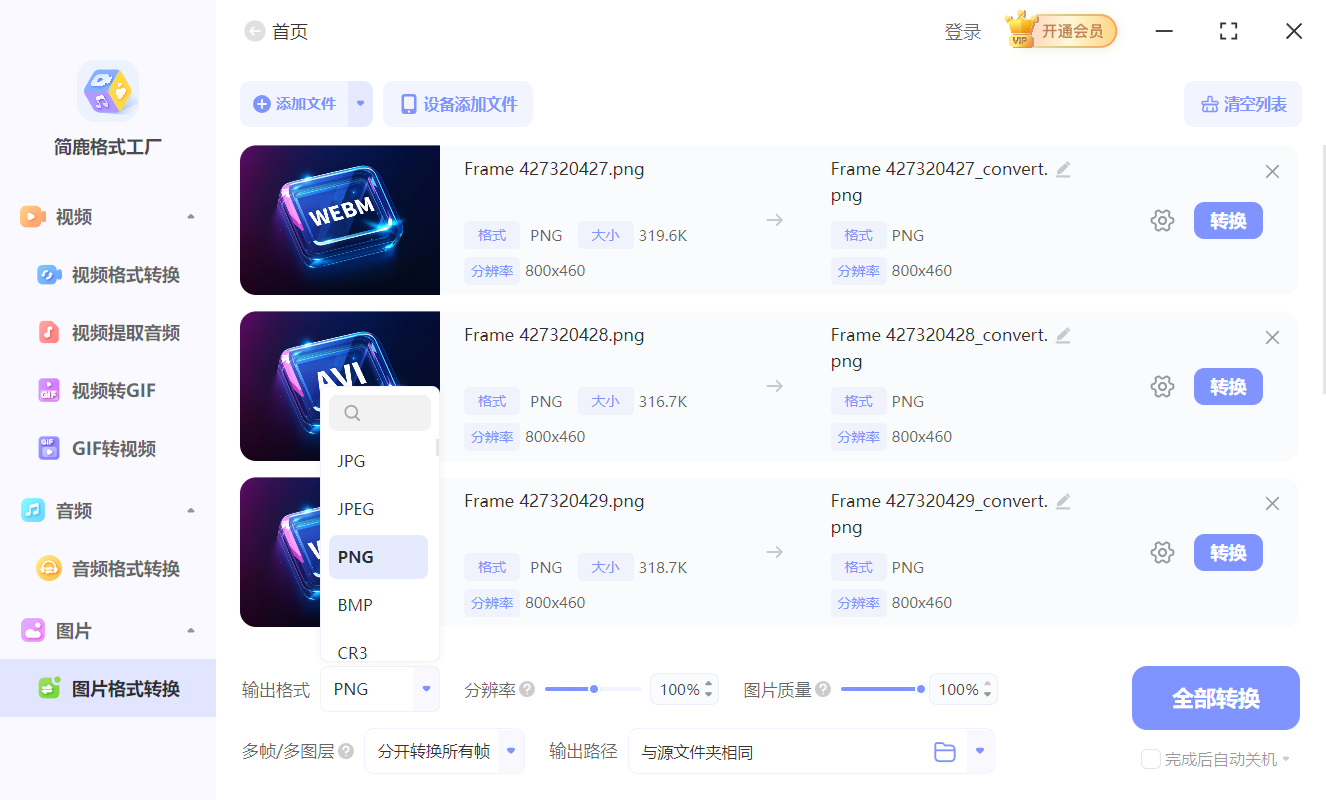Click the 分辨率 100% stepper arrows
The image size is (1326, 800).
click(x=709, y=689)
